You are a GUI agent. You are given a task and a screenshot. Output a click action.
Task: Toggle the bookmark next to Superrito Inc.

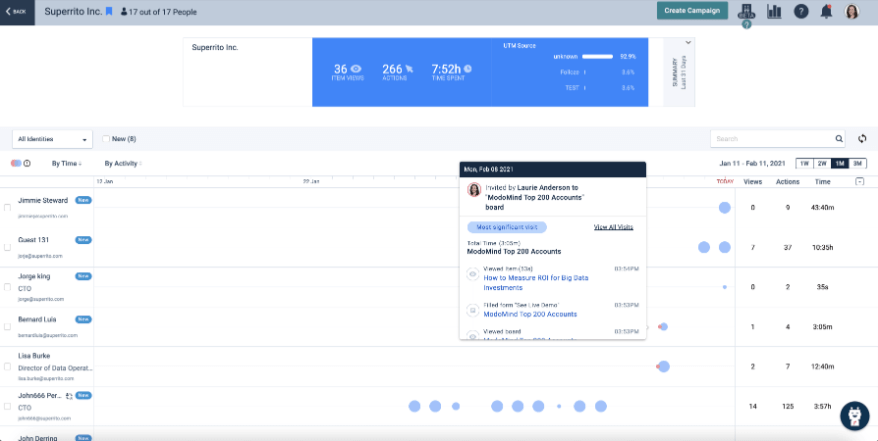109,11
